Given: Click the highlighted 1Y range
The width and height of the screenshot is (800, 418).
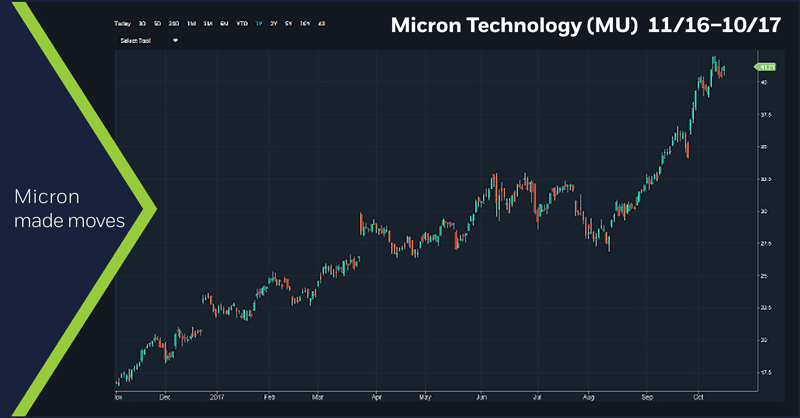Looking at the screenshot, I should click(258, 21).
